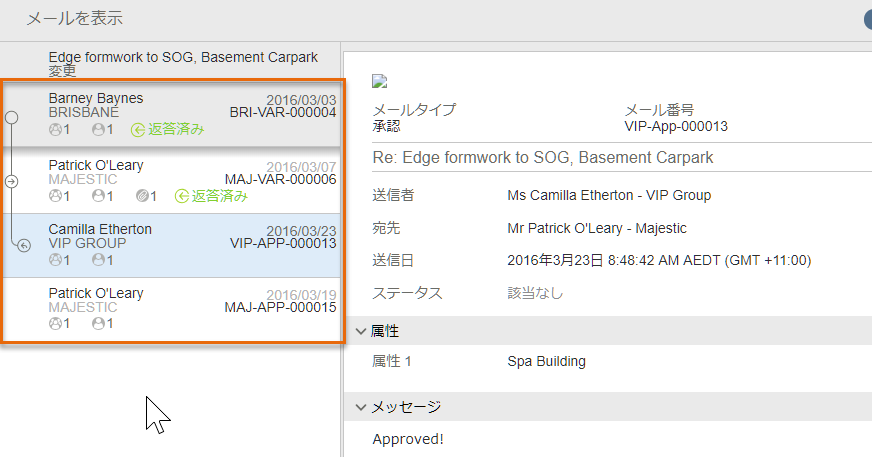The height and width of the screenshot is (457, 872).
Task: Click forward arrow thread node beside MAJ-VAR-000006
Action: (12, 181)
